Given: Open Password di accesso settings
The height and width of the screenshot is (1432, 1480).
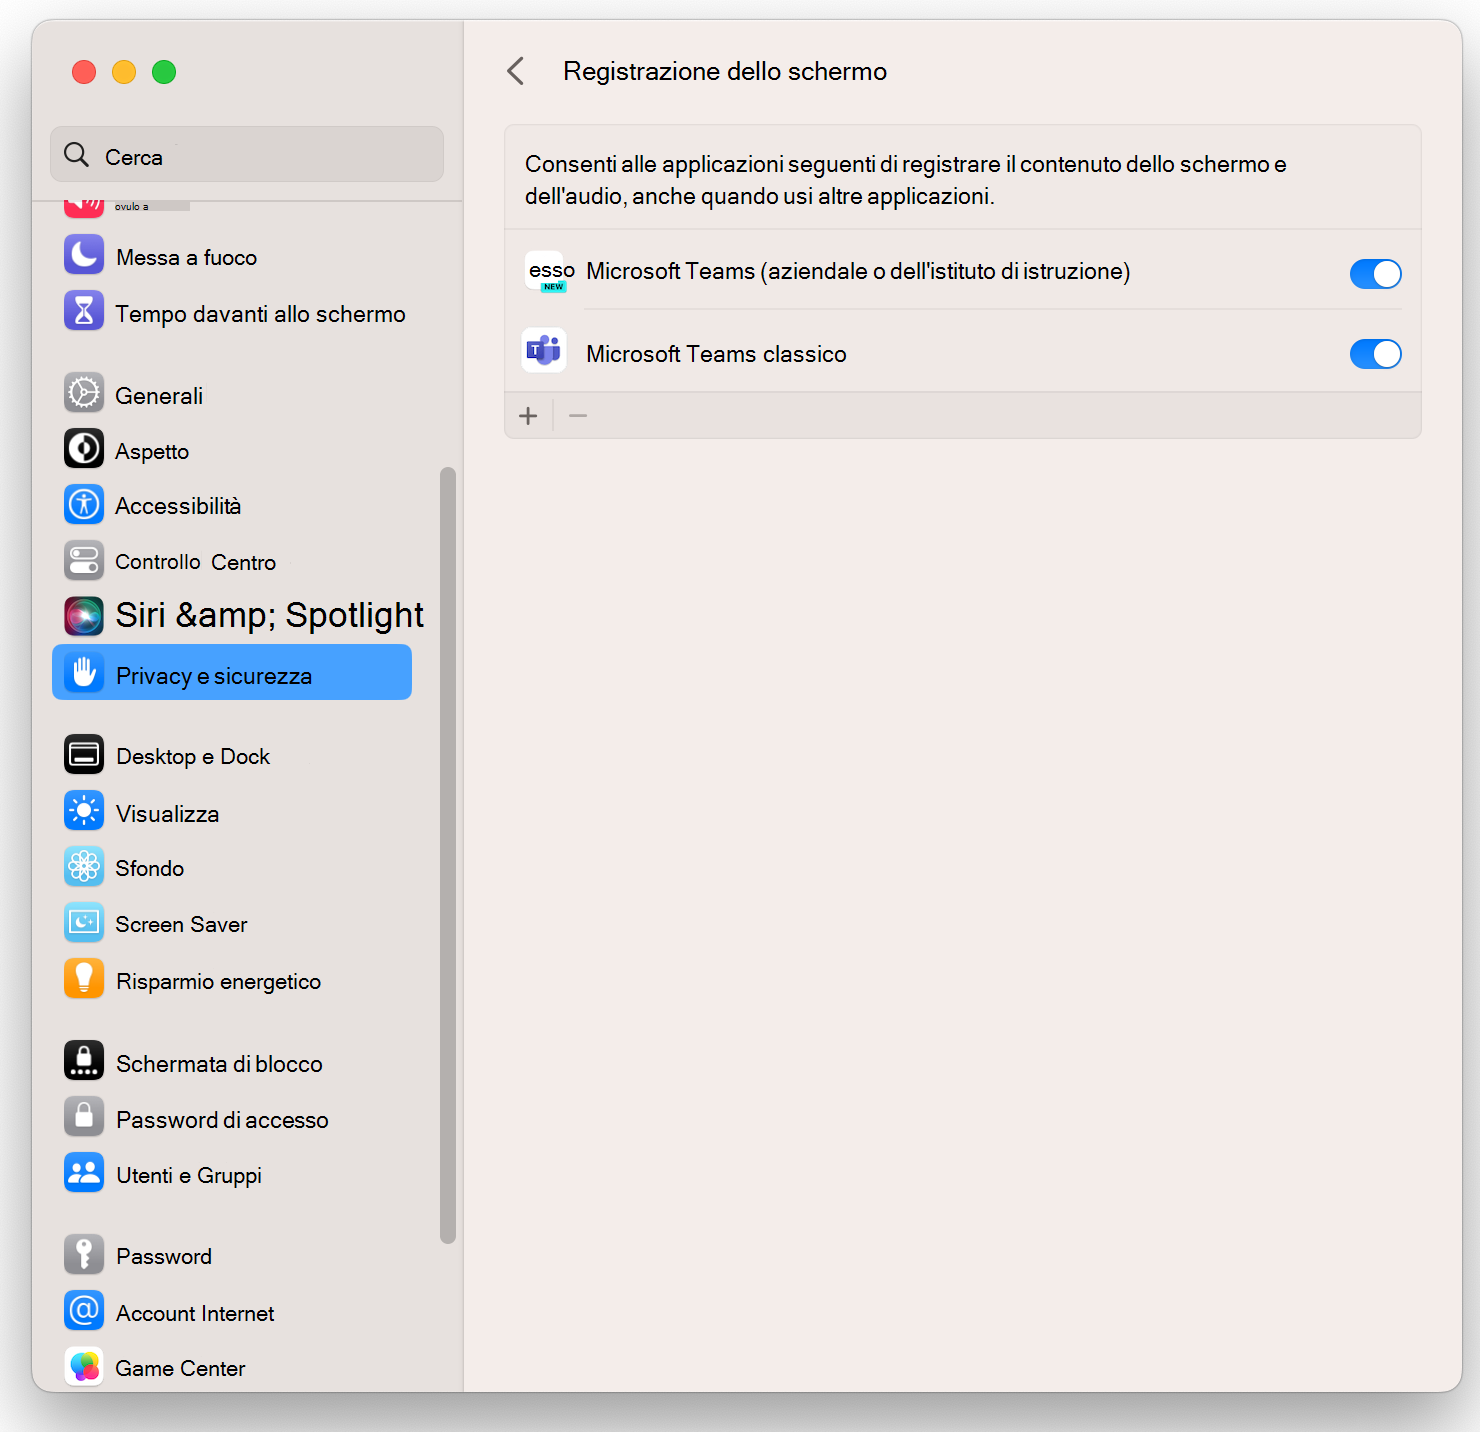Looking at the screenshot, I should [x=221, y=1119].
